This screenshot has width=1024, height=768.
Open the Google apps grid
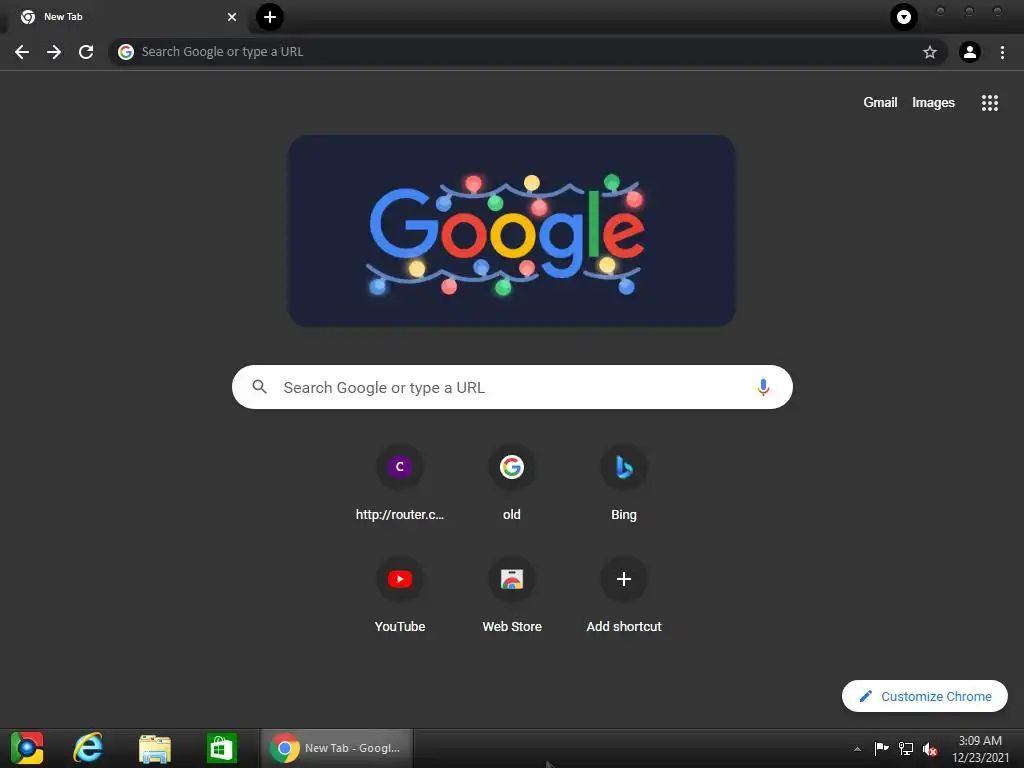point(989,103)
